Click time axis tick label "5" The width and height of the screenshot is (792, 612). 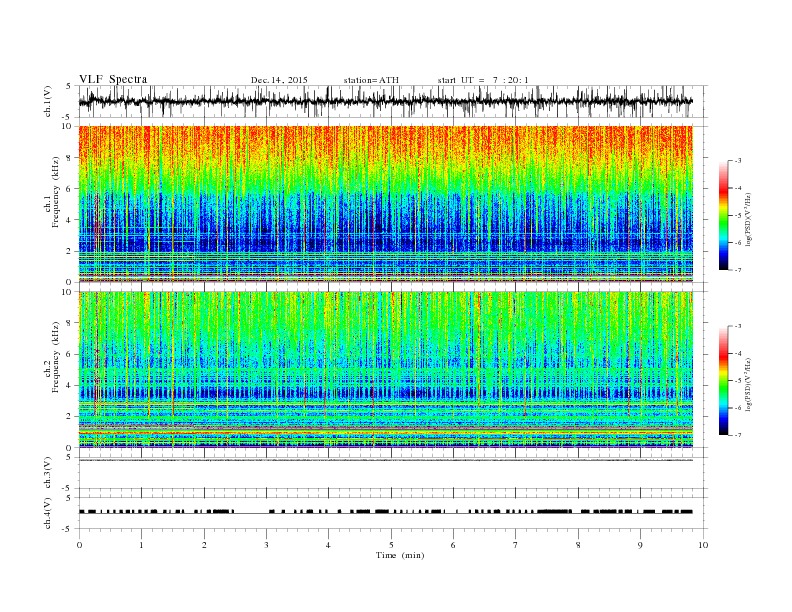(x=391, y=545)
